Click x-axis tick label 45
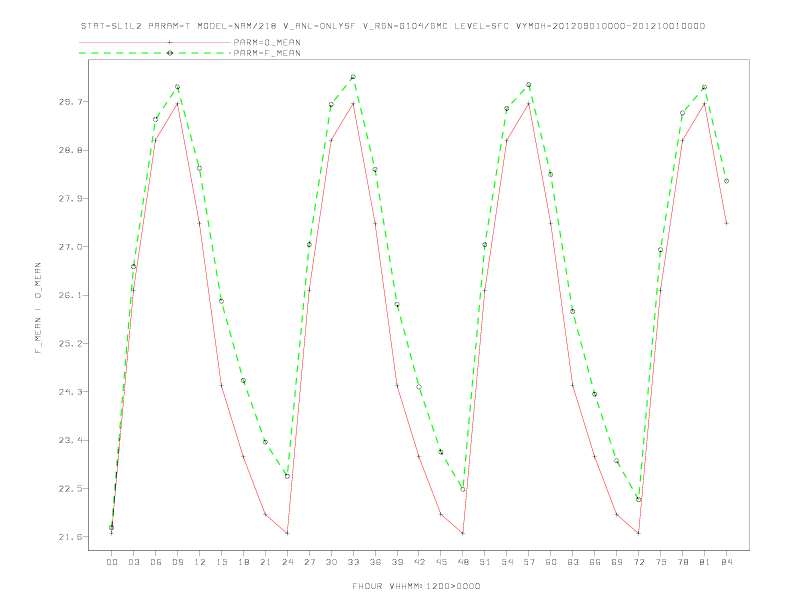The width and height of the screenshot is (792, 612). pyautogui.click(x=441, y=562)
